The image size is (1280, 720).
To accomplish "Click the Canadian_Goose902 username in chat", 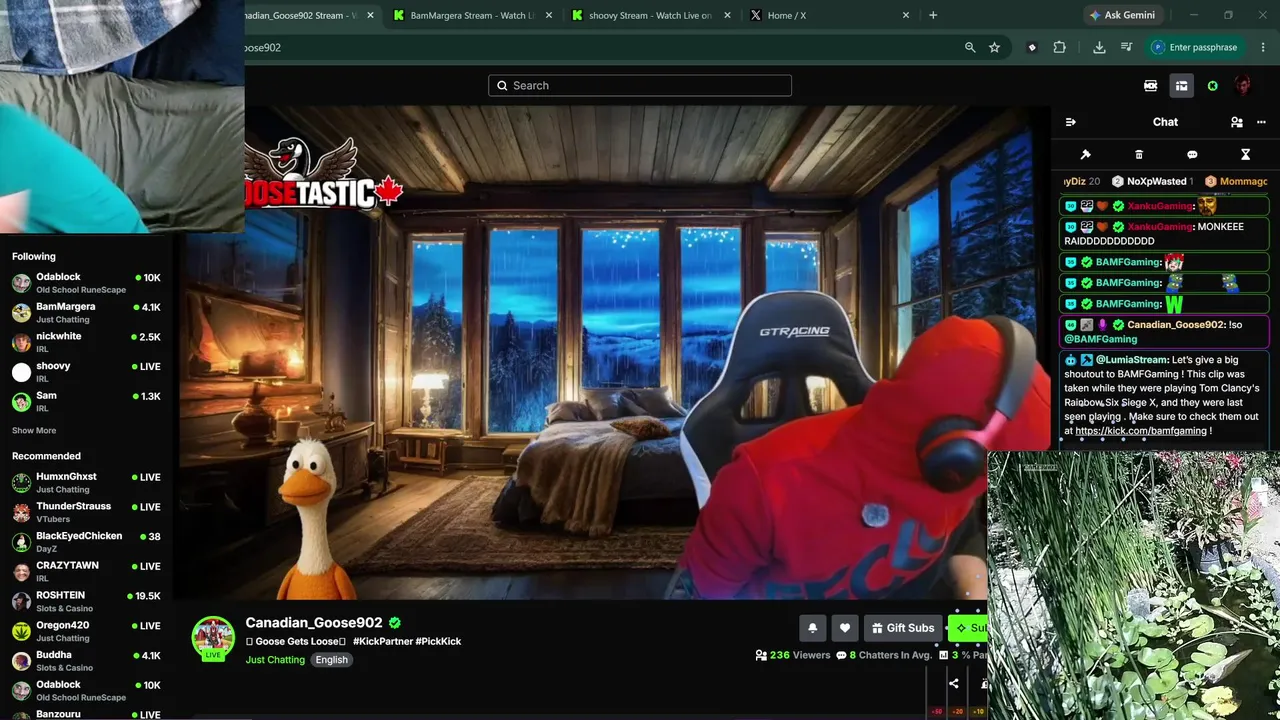I will (1176, 325).
